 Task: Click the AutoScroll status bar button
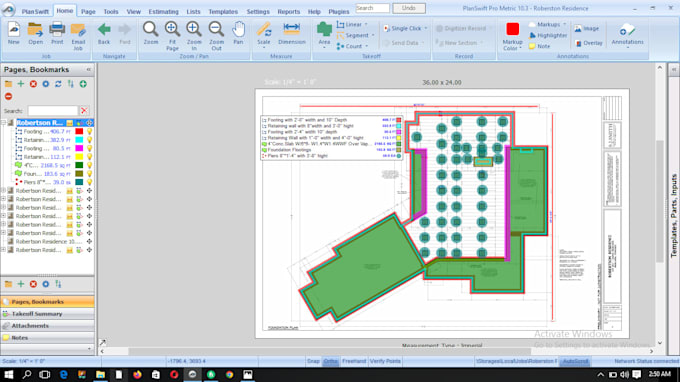tap(575, 361)
